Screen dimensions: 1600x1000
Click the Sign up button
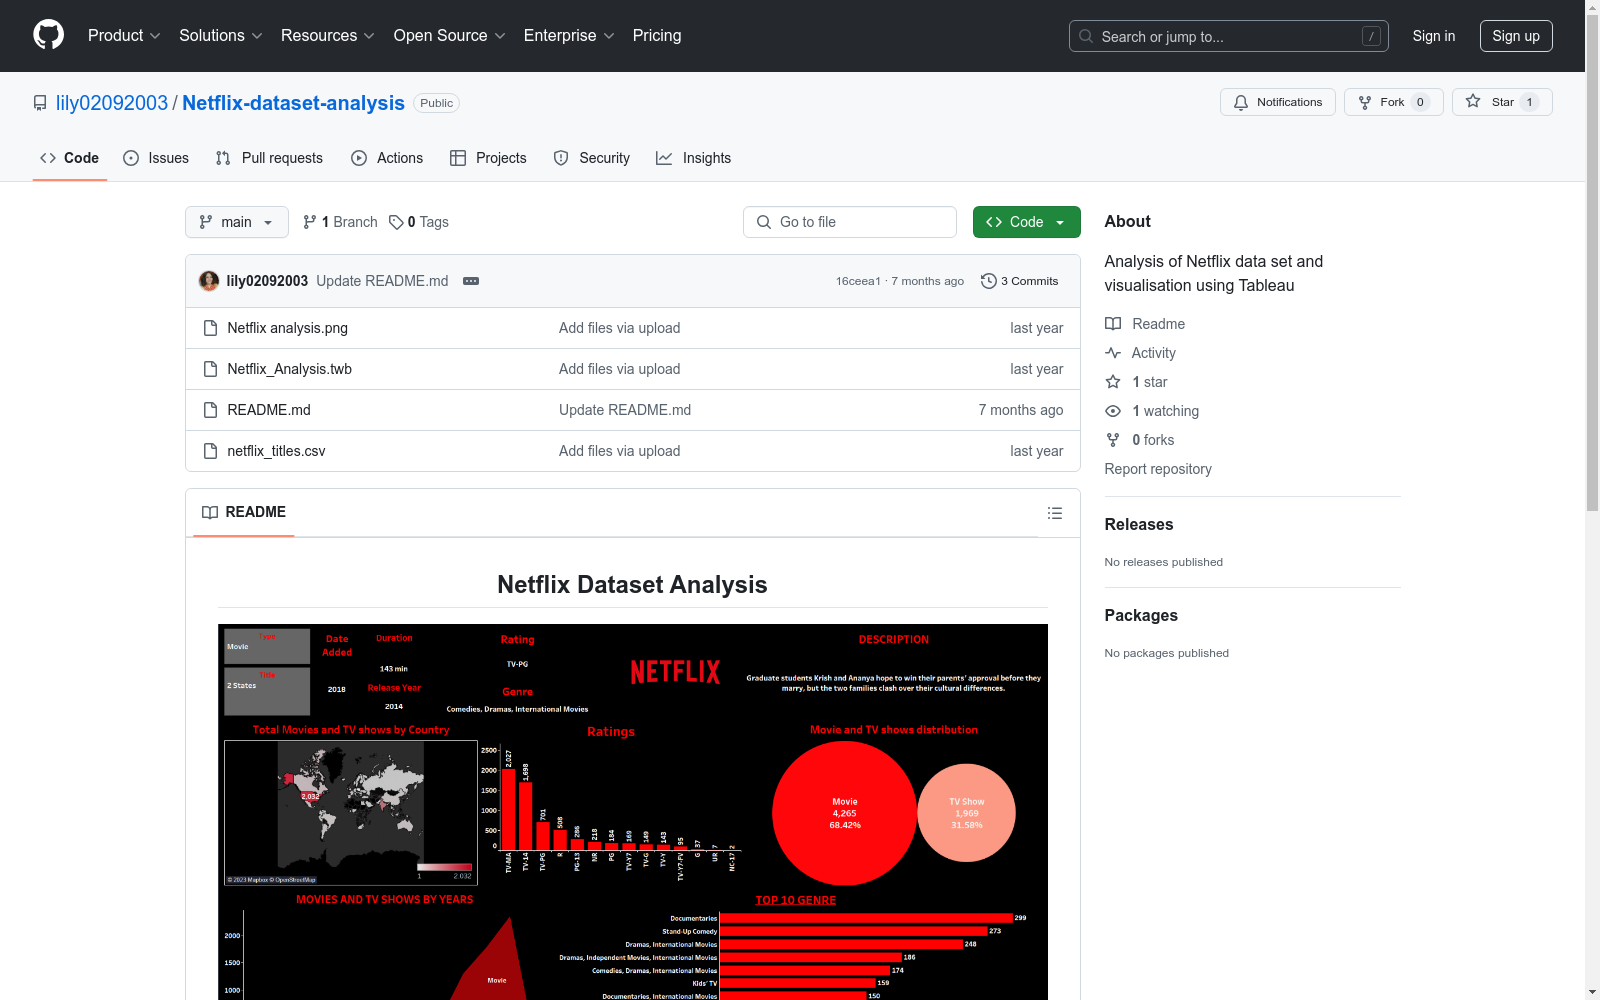(x=1516, y=36)
